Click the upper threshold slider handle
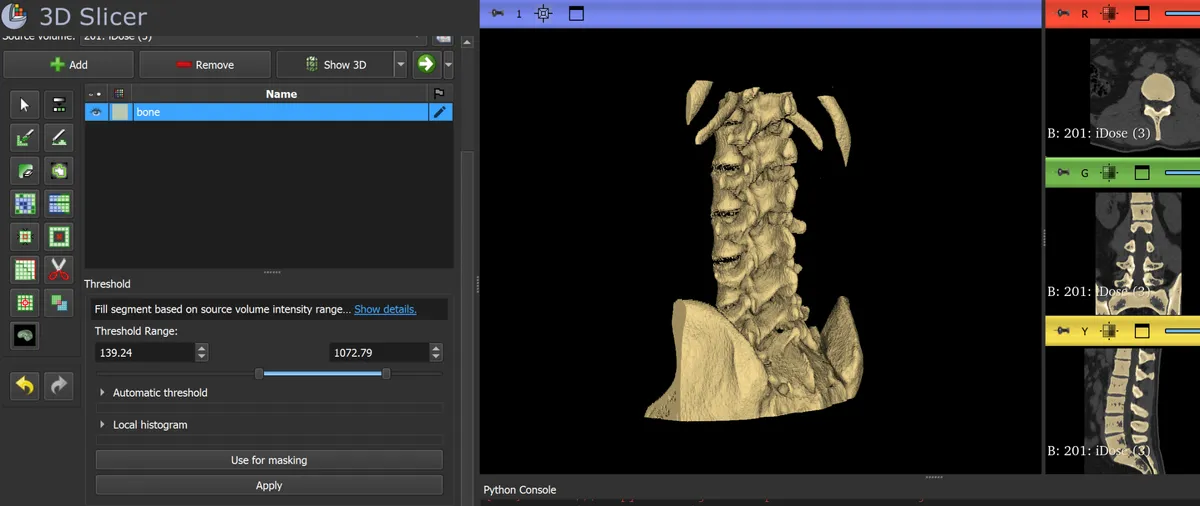 (386, 373)
